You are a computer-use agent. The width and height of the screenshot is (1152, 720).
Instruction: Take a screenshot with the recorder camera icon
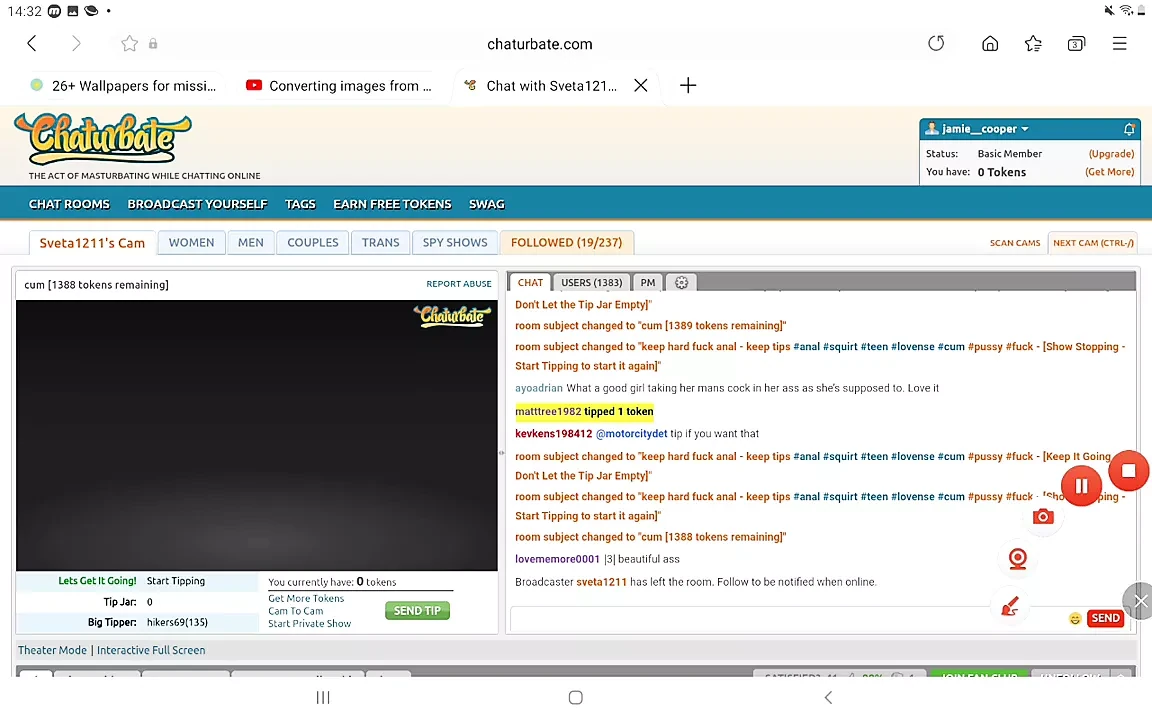(x=1043, y=516)
